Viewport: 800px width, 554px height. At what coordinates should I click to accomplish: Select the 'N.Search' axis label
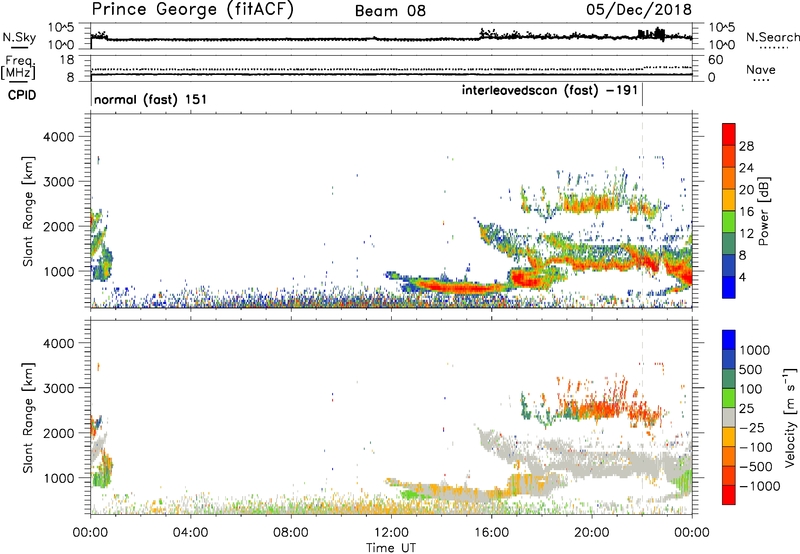(773, 37)
